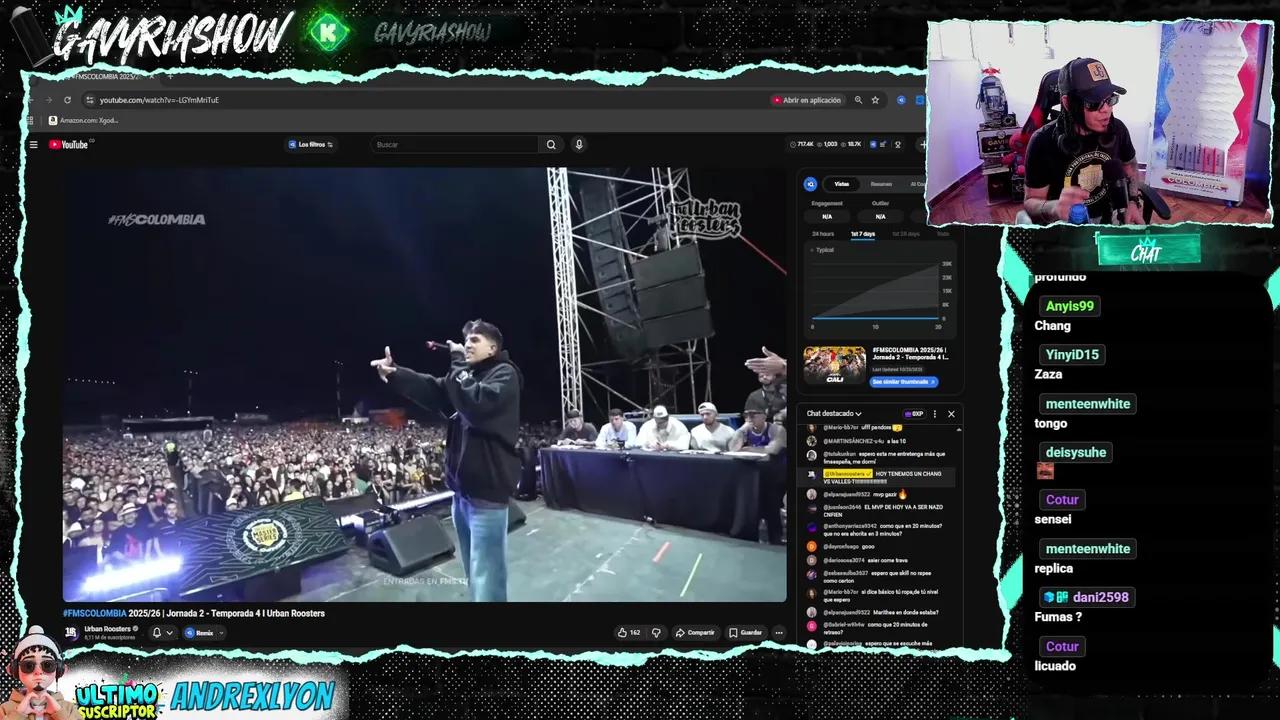This screenshot has height=720, width=1280.
Task: Open the Urban Roosters channel avatar
Action: 71,633
